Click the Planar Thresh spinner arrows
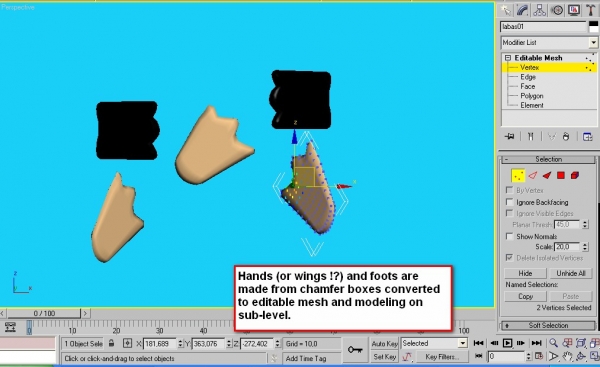This screenshot has height=367, width=600. [585, 225]
